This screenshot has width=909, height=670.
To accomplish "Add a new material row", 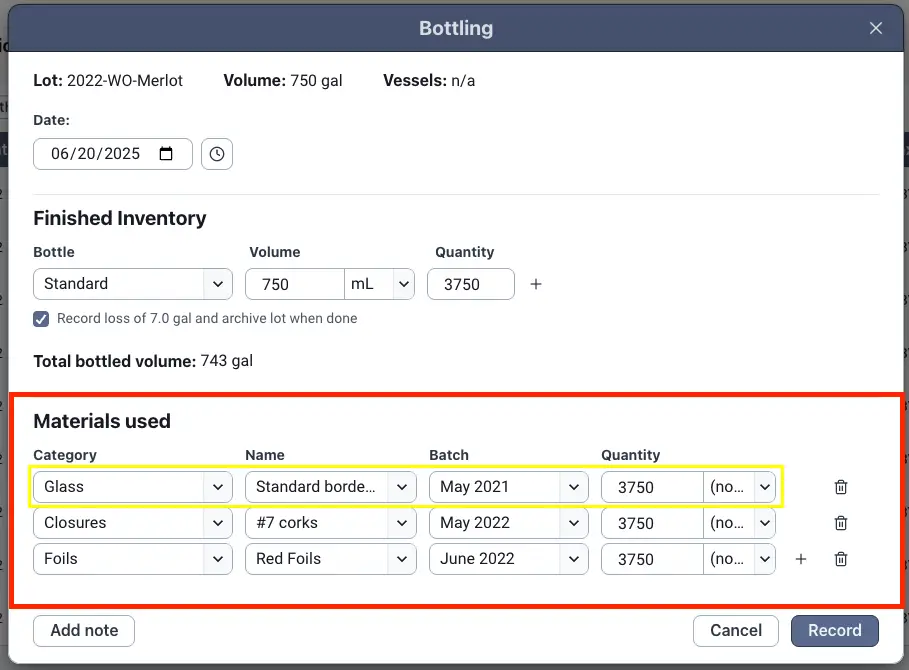I will 801,559.
